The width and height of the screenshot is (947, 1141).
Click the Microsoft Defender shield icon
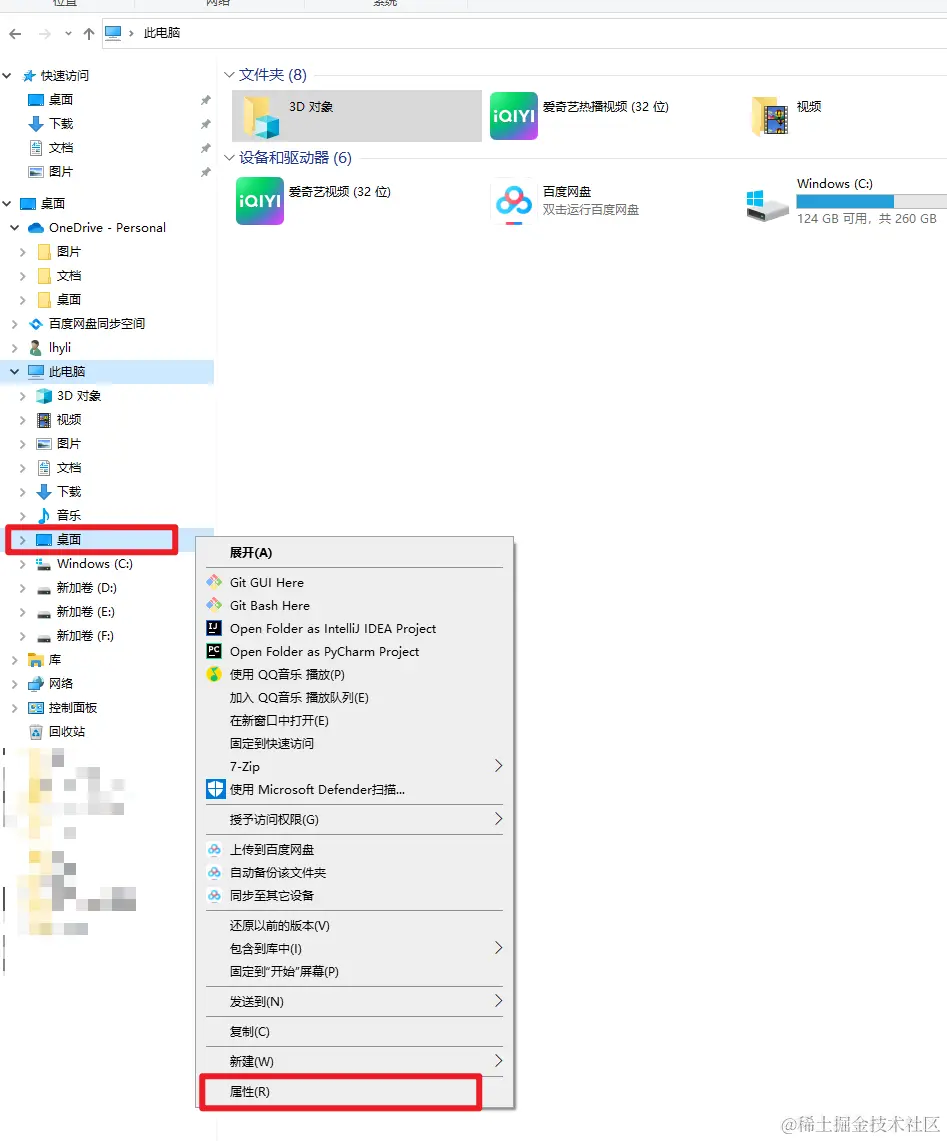pyautogui.click(x=215, y=790)
